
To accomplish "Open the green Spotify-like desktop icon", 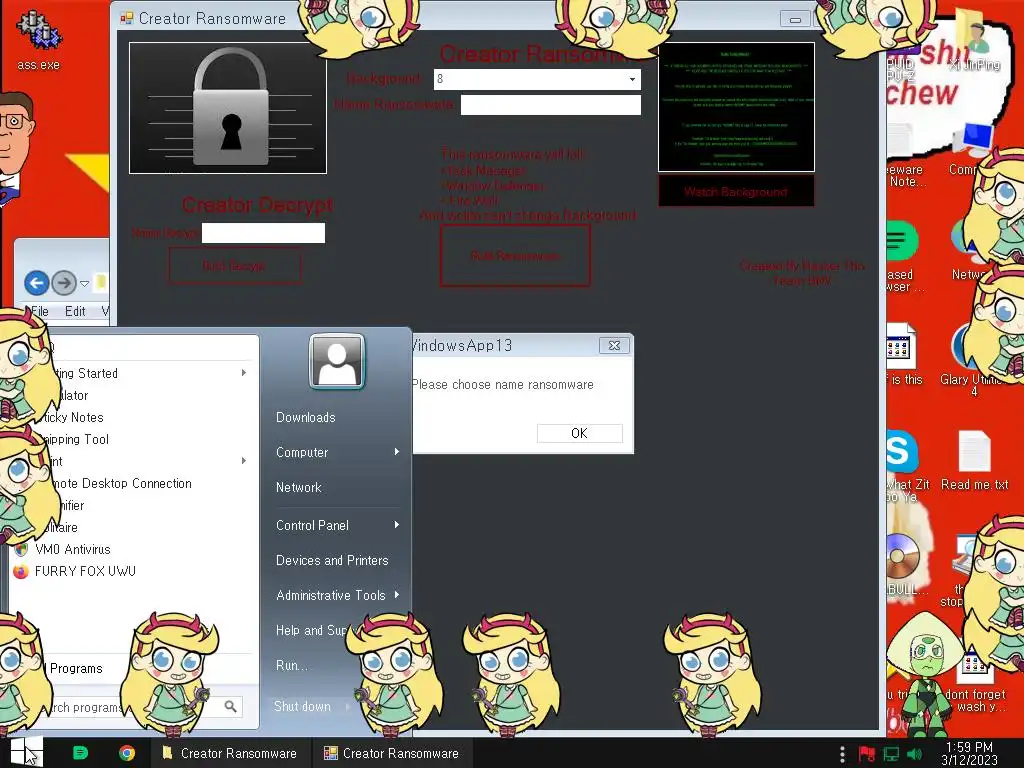I will click(x=903, y=240).
